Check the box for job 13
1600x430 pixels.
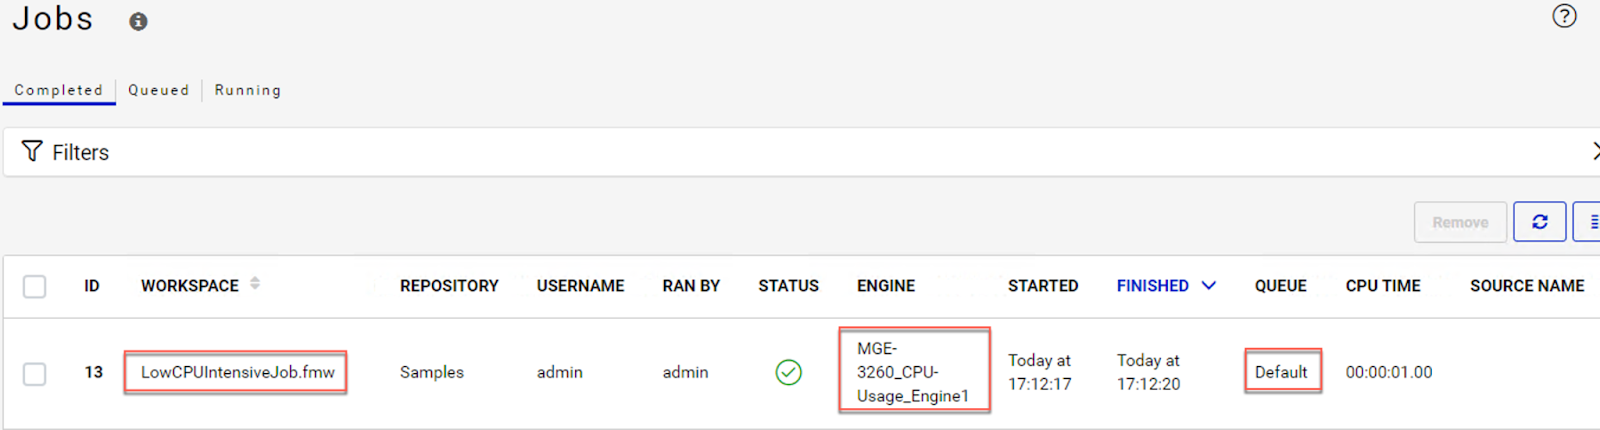point(35,373)
